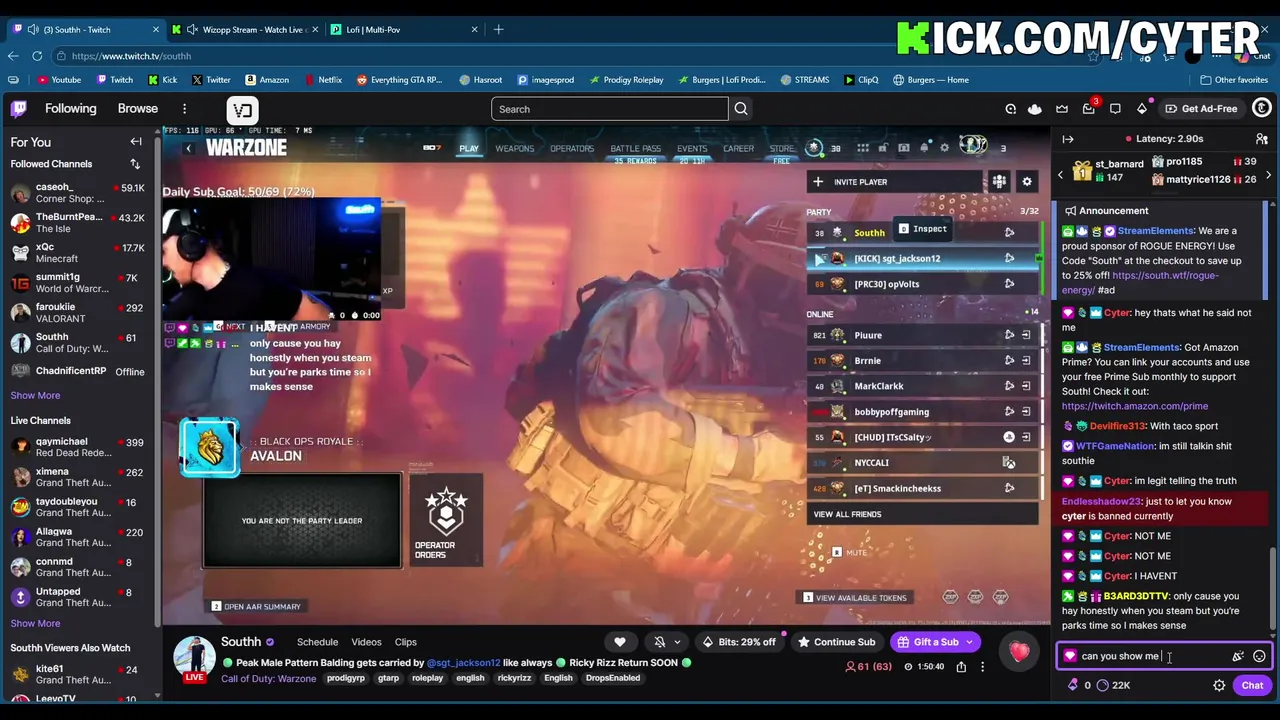Click the Twitch search field

610,109
